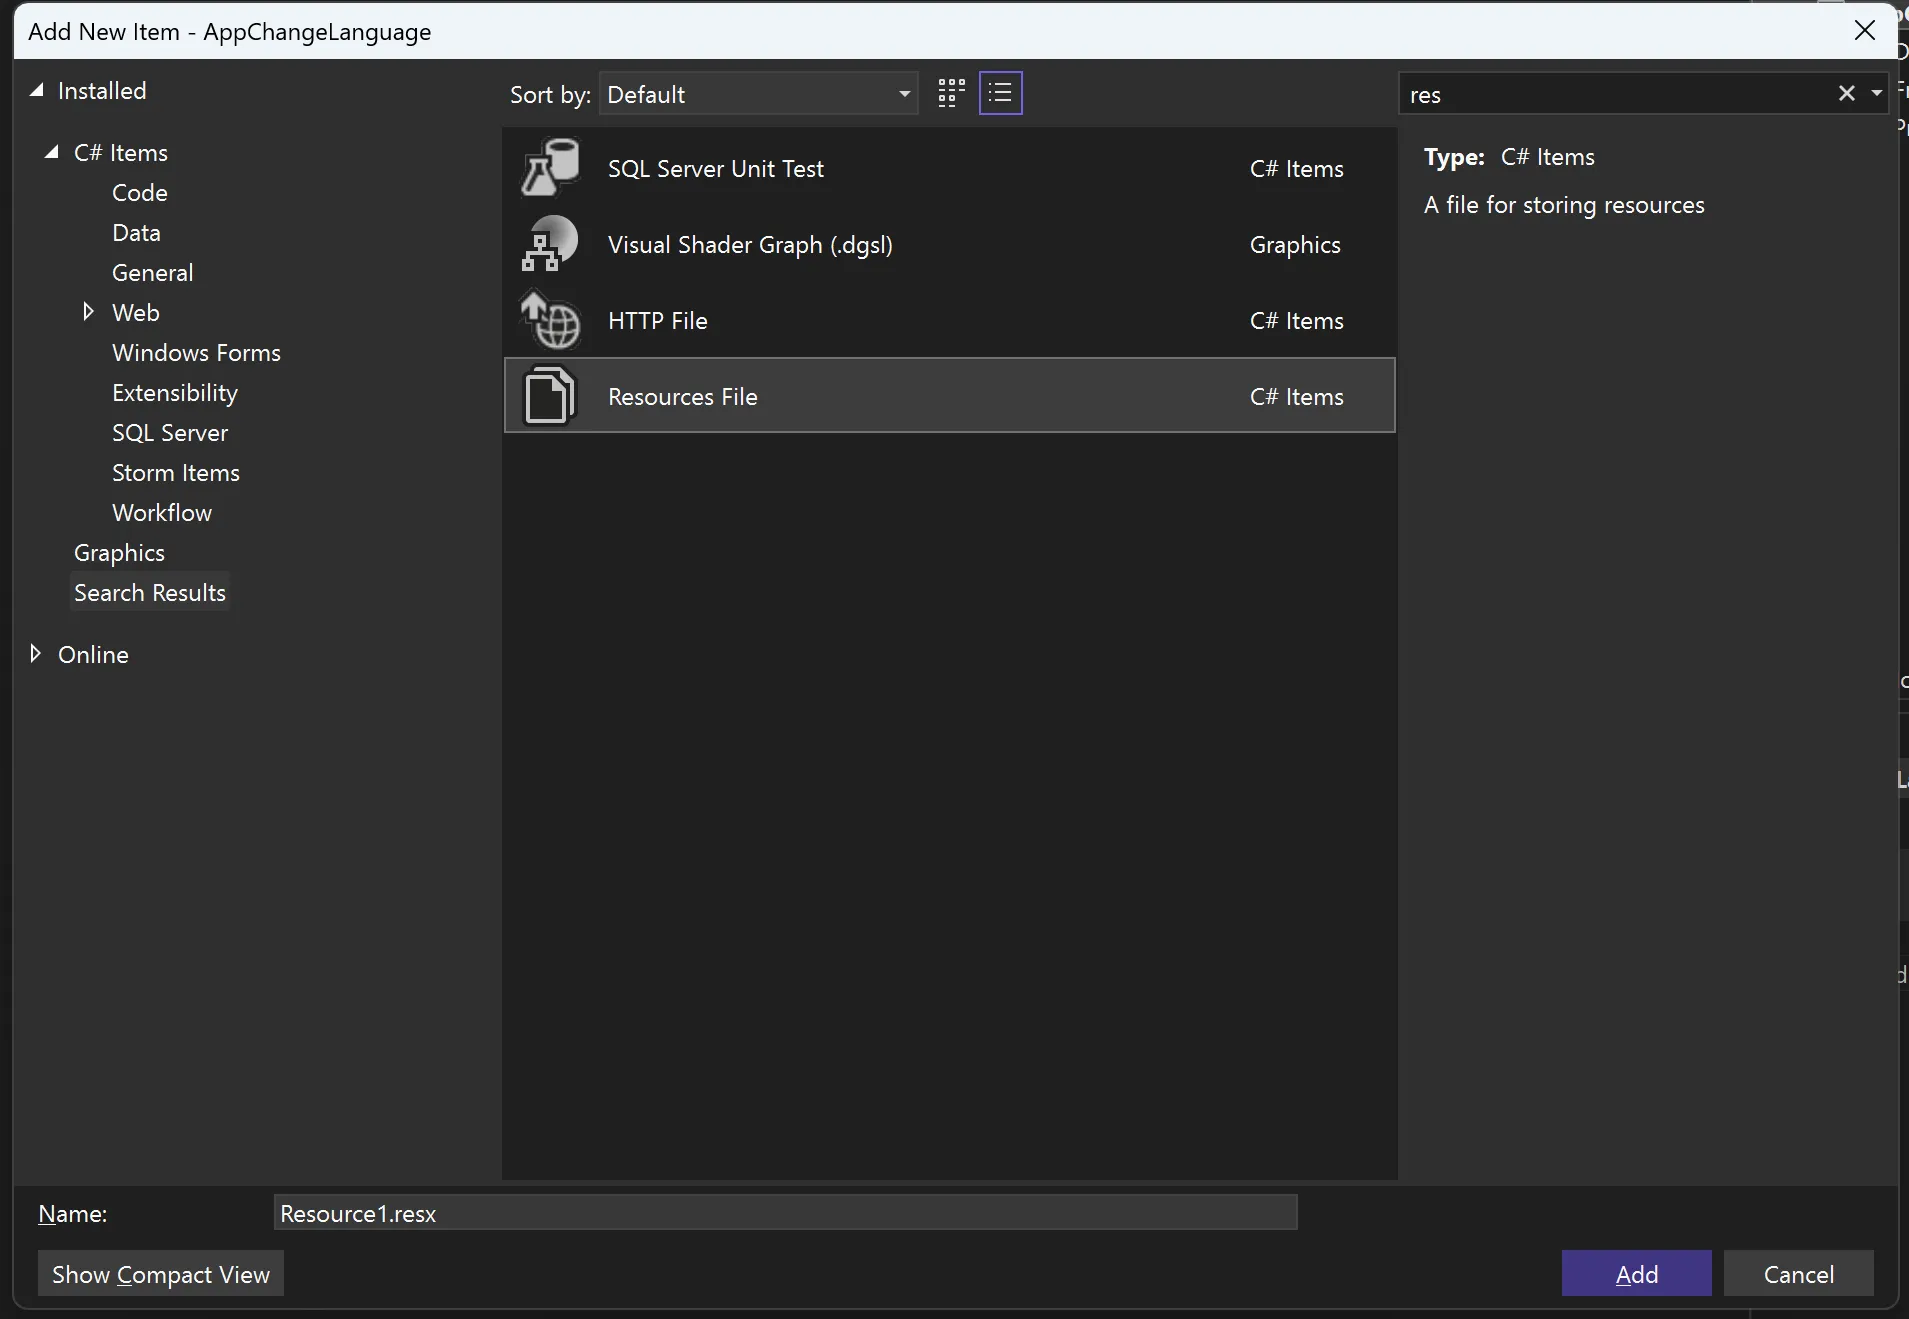The width and height of the screenshot is (1909, 1319).
Task: Select the Workflow category
Action: tap(162, 512)
